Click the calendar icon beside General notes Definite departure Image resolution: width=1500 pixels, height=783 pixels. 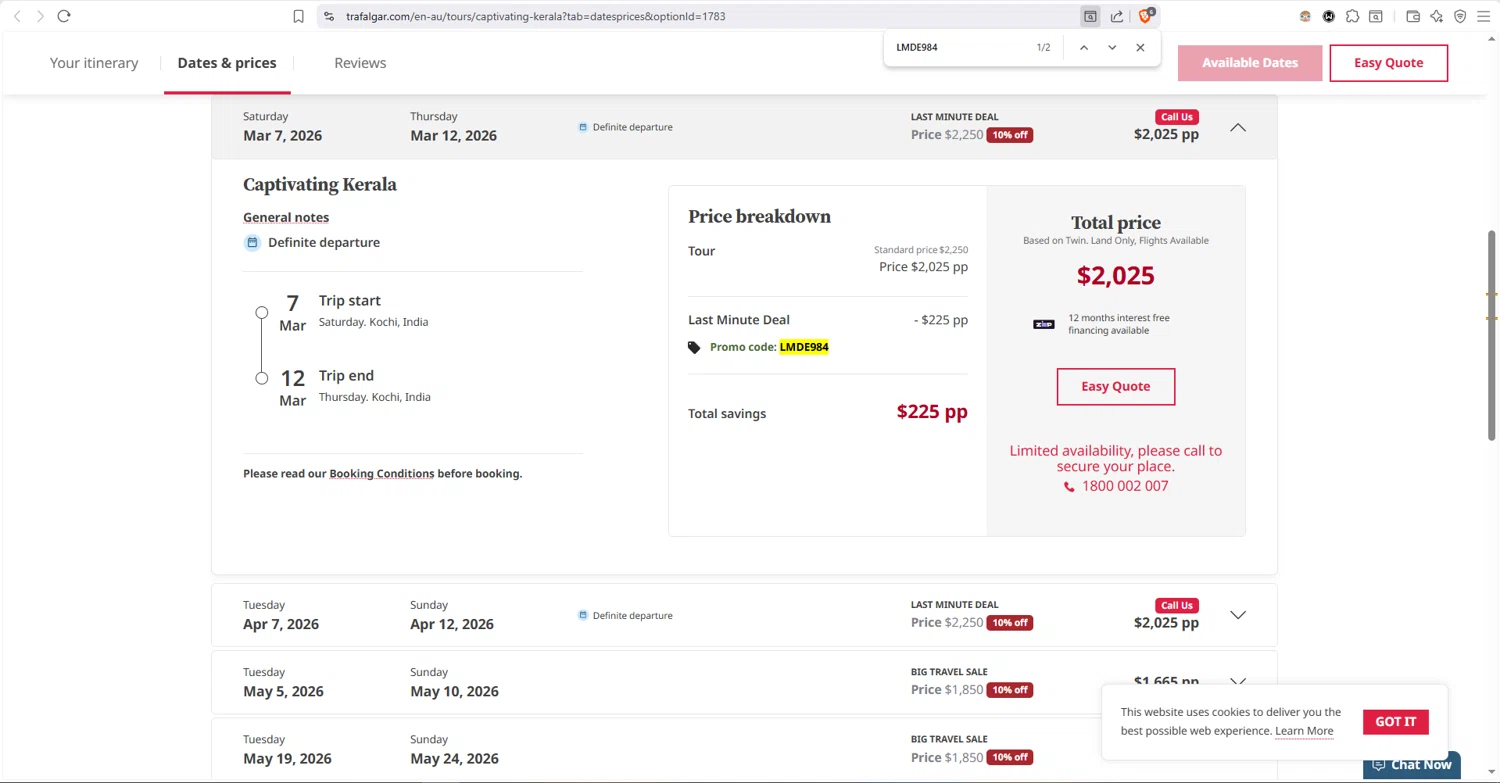pos(252,242)
